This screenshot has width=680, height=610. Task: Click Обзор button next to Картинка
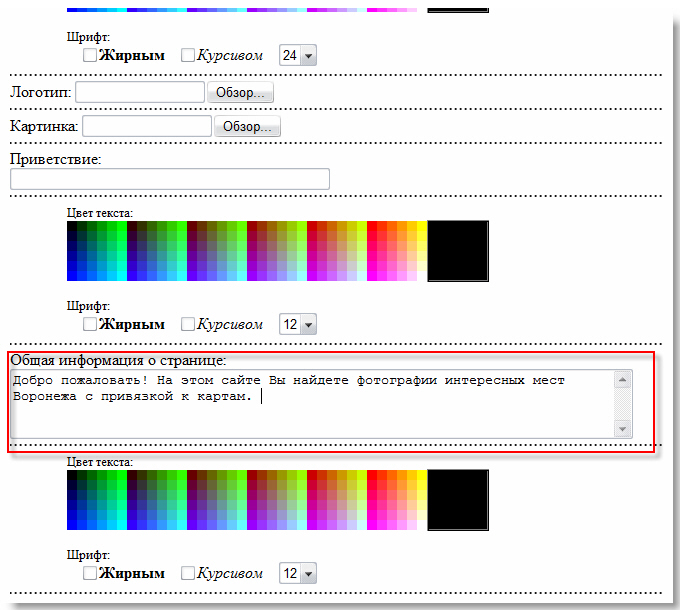click(x=247, y=126)
